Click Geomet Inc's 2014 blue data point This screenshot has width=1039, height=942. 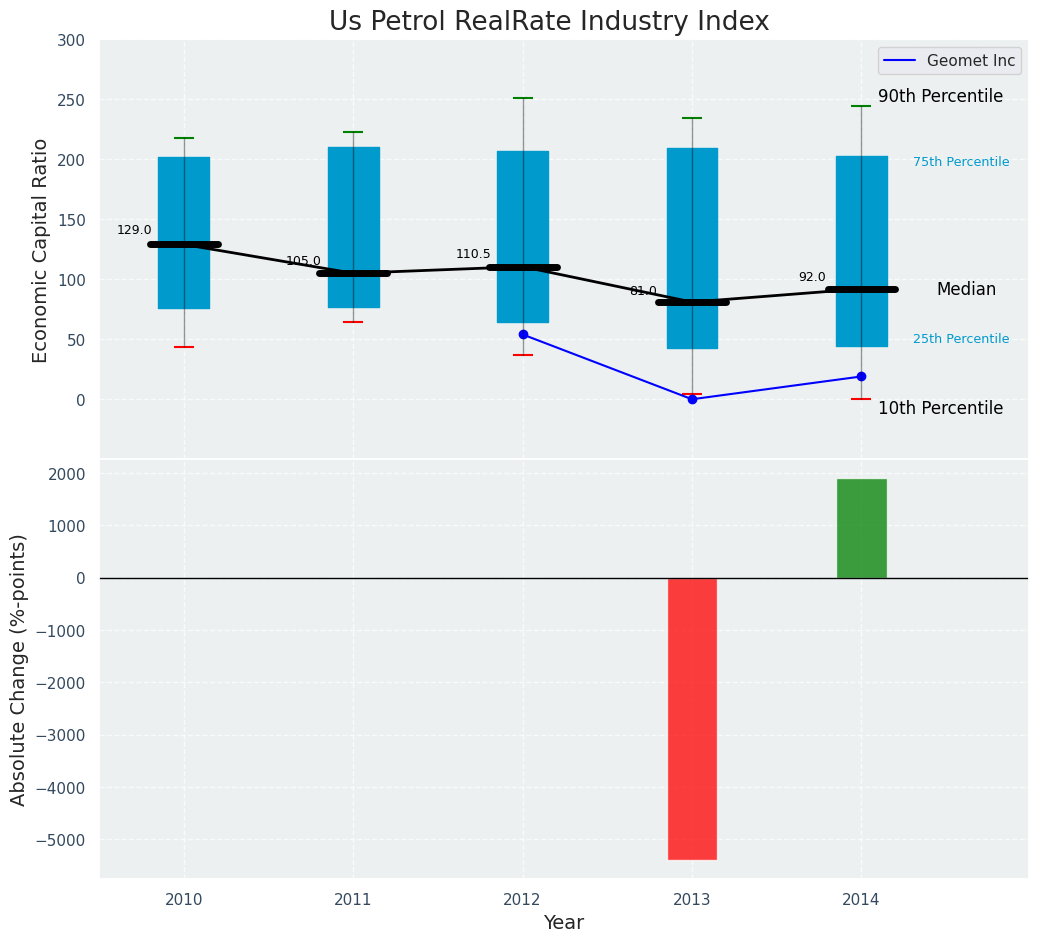[861, 377]
